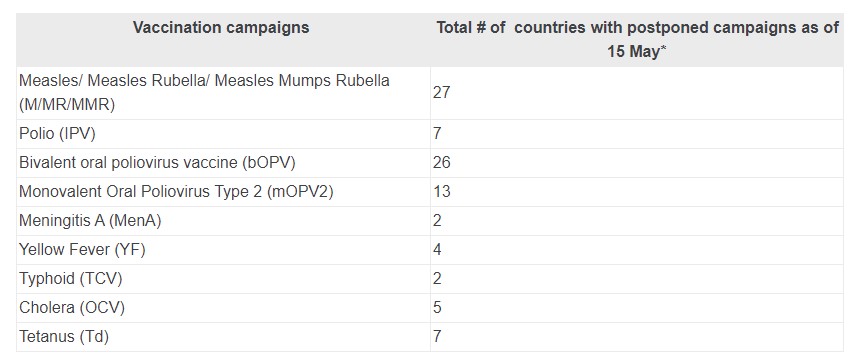Select the value 26 for bOPV
This screenshot has height=360, width=853.
[x=442, y=163]
